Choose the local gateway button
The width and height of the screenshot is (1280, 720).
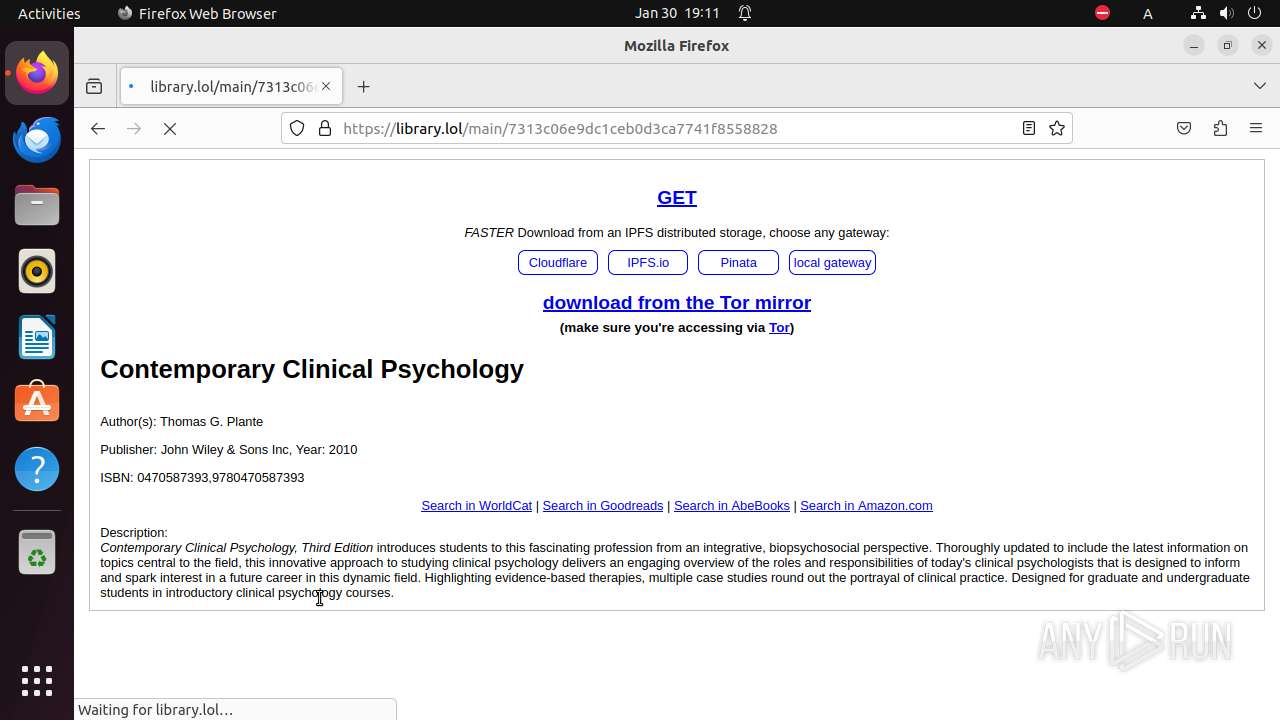[x=832, y=263]
